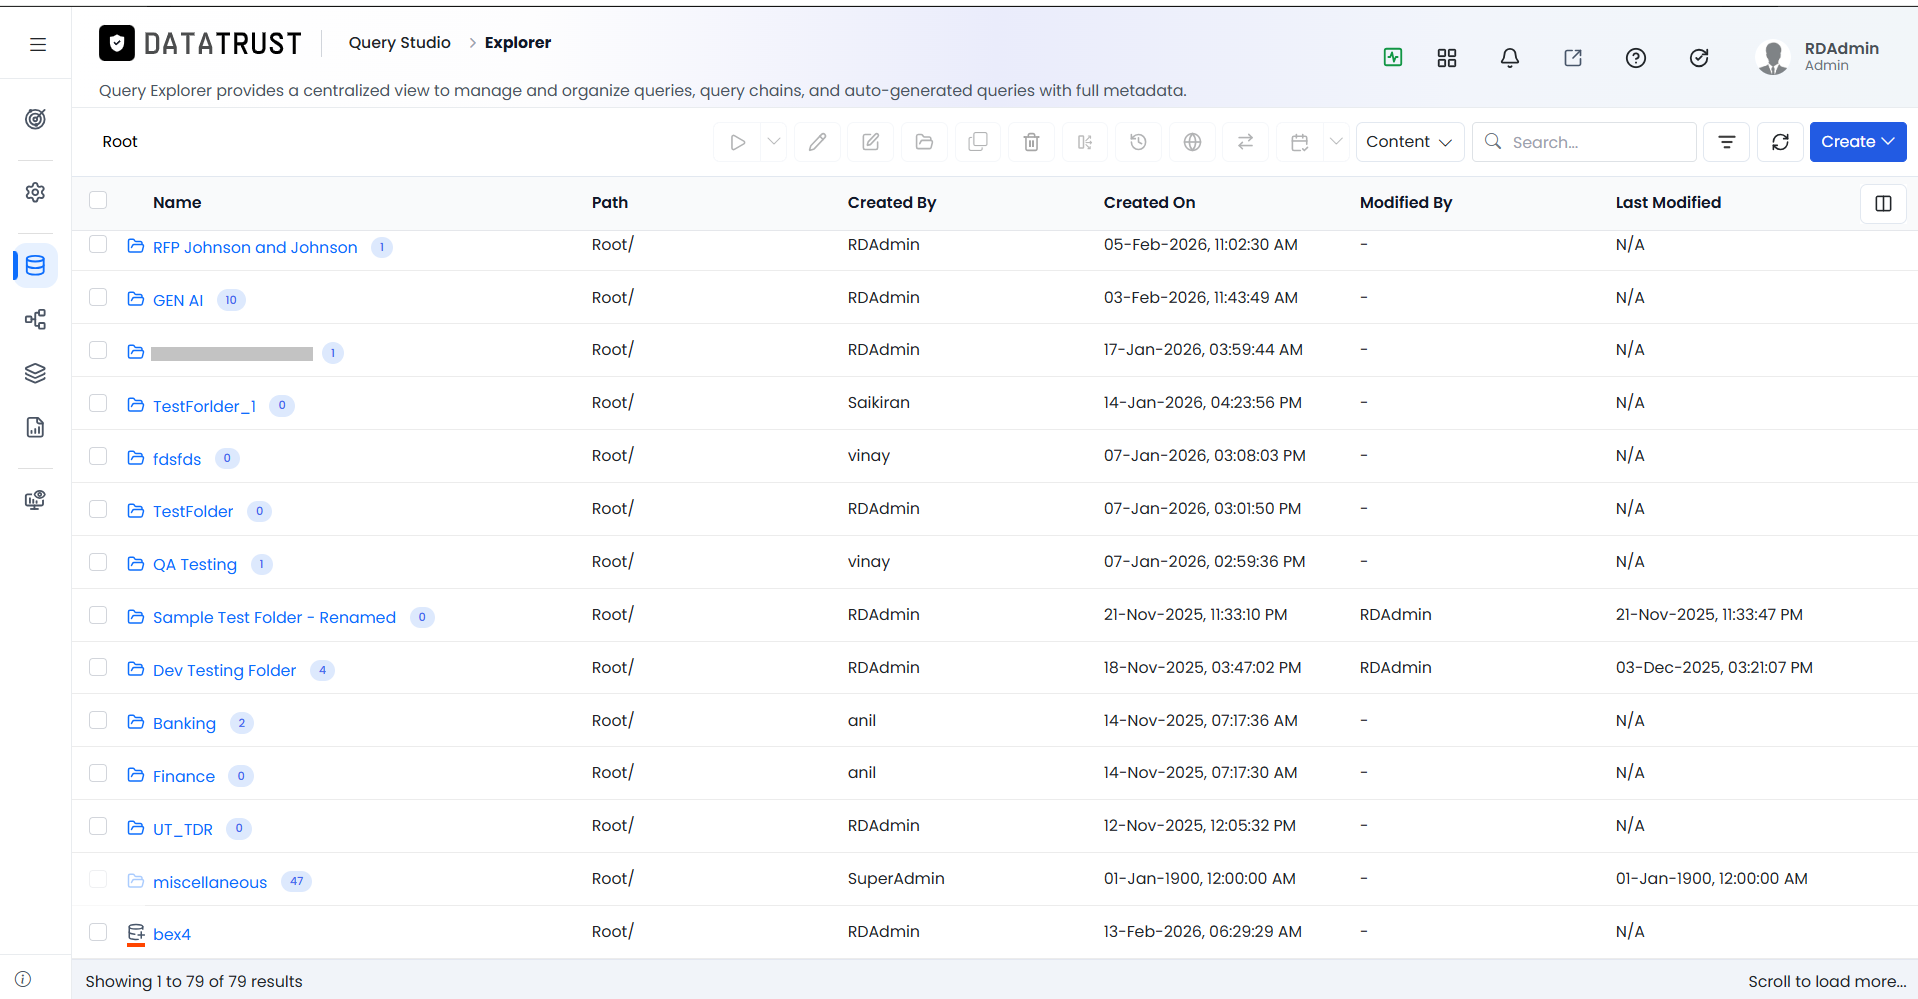Viewport: 1918px width, 999px height.
Task: Click the split compare toolbar icon
Action: (1085, 142)
